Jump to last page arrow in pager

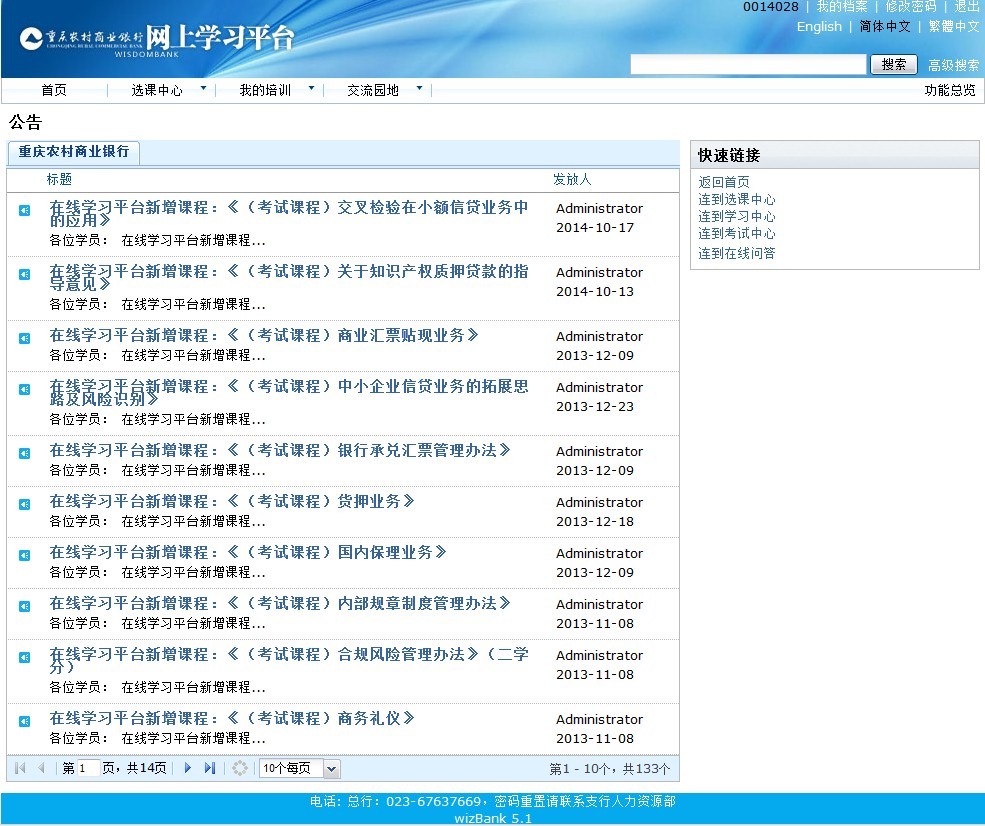pyautogui.click(x=210, y=768)
